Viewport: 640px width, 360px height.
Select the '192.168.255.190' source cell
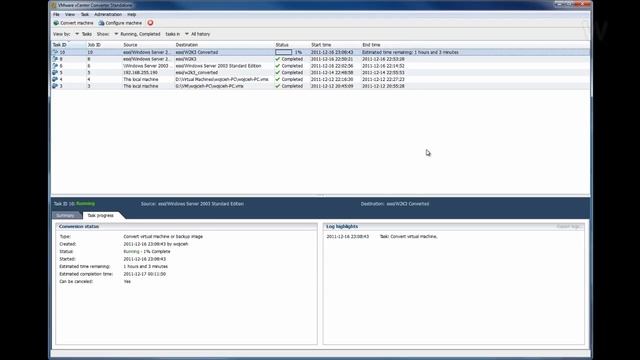(140, 73)
